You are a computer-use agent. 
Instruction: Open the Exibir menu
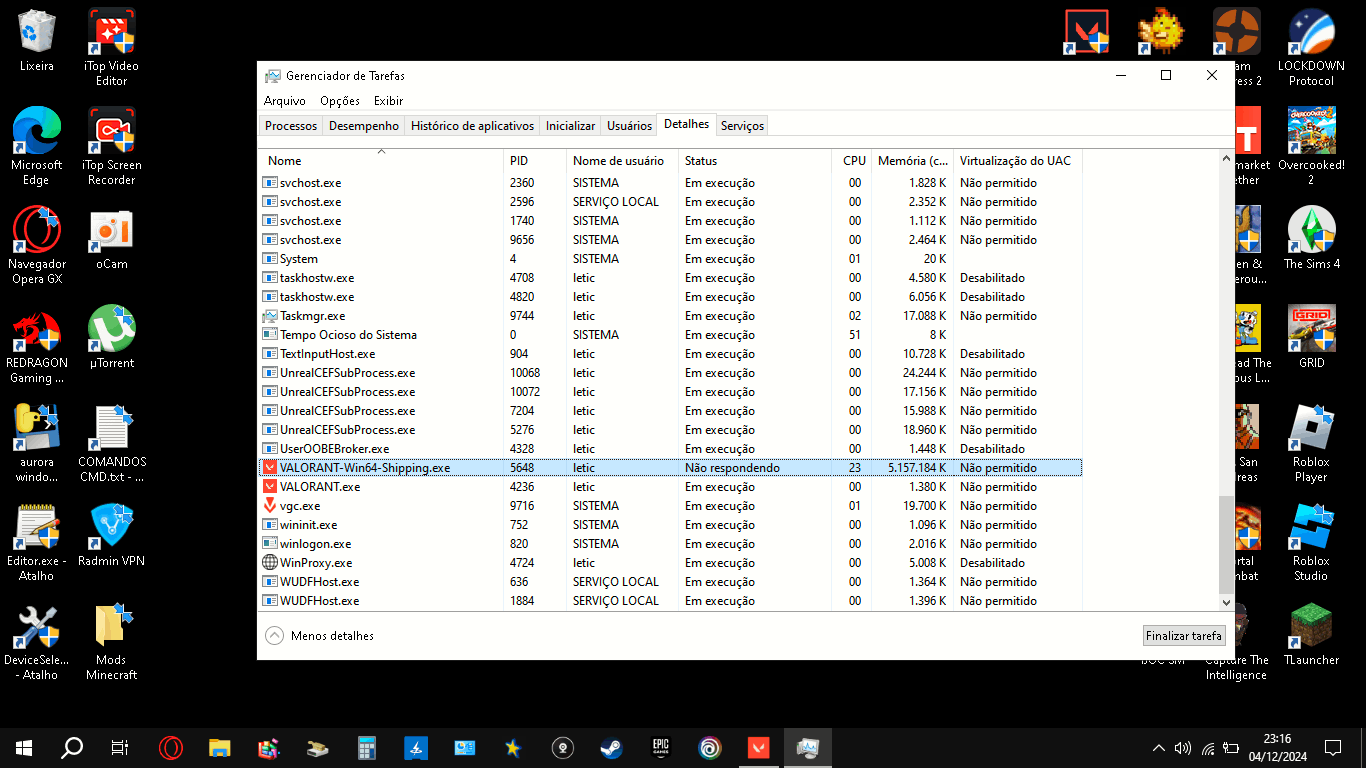click(x=389, y=101)
